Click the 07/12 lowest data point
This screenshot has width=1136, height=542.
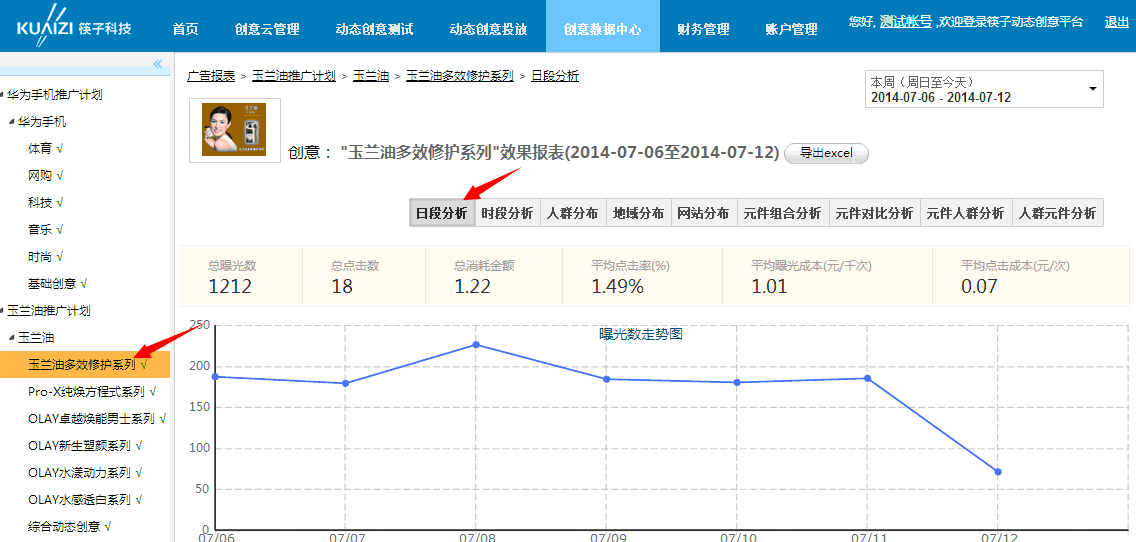point(998,472)
